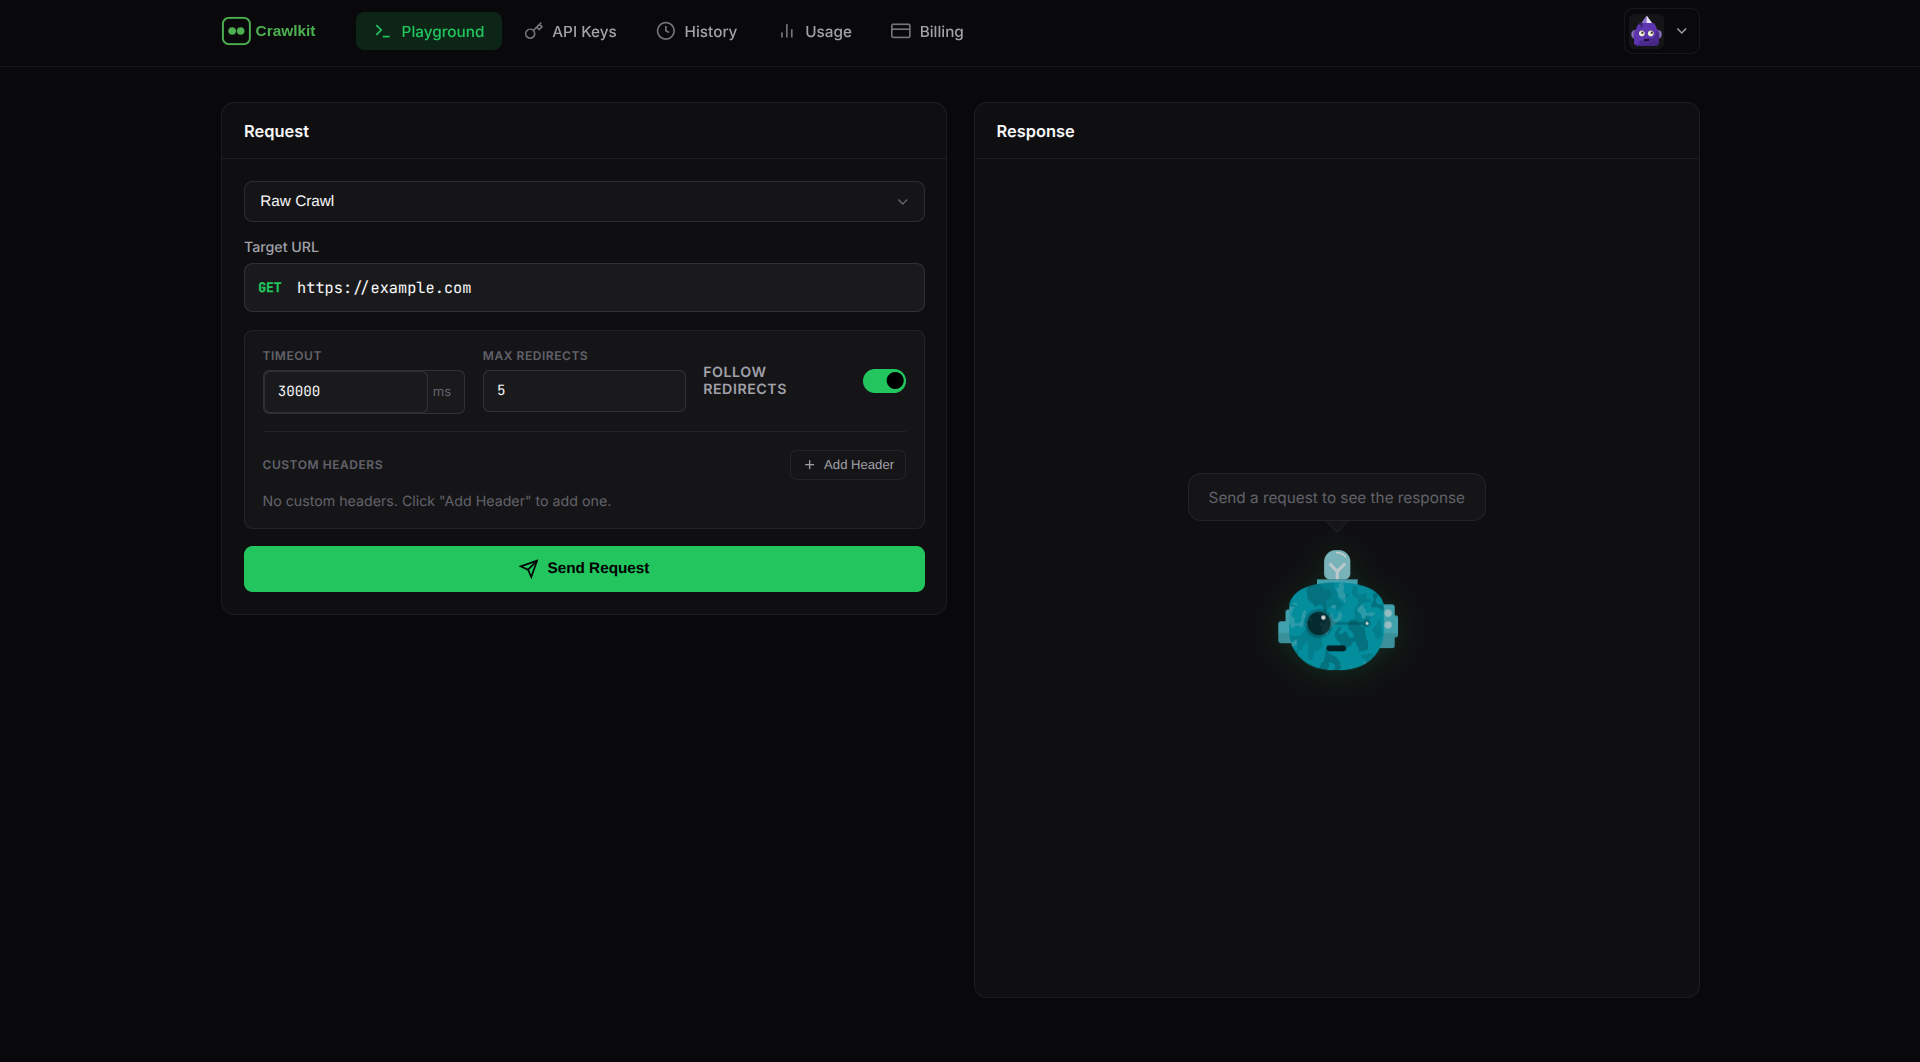Expand the account menu chevron top right
The width and height of the screenshot is (1920, 1062).
coord(1682,31)
